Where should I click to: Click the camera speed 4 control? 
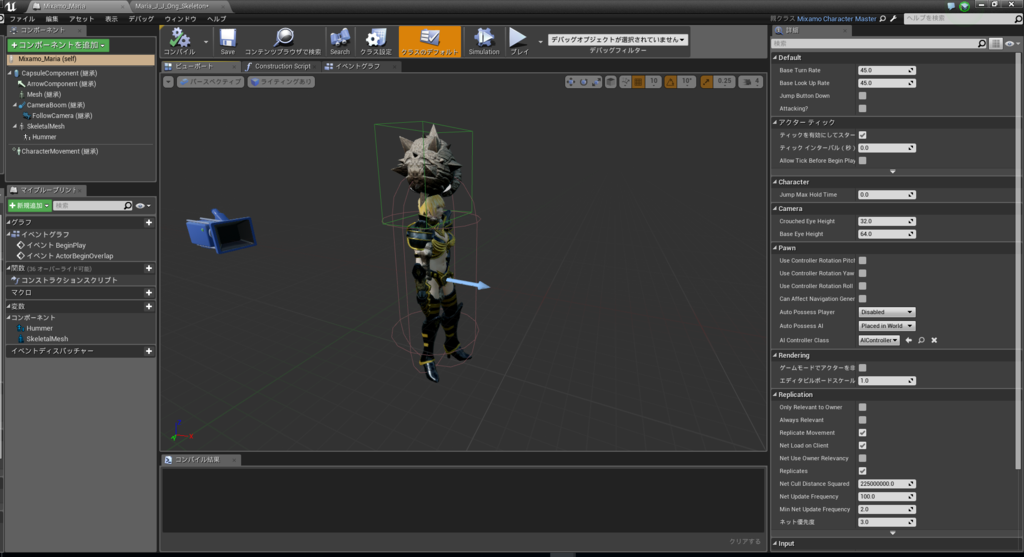pyautogui.click(x=751, y=82)
